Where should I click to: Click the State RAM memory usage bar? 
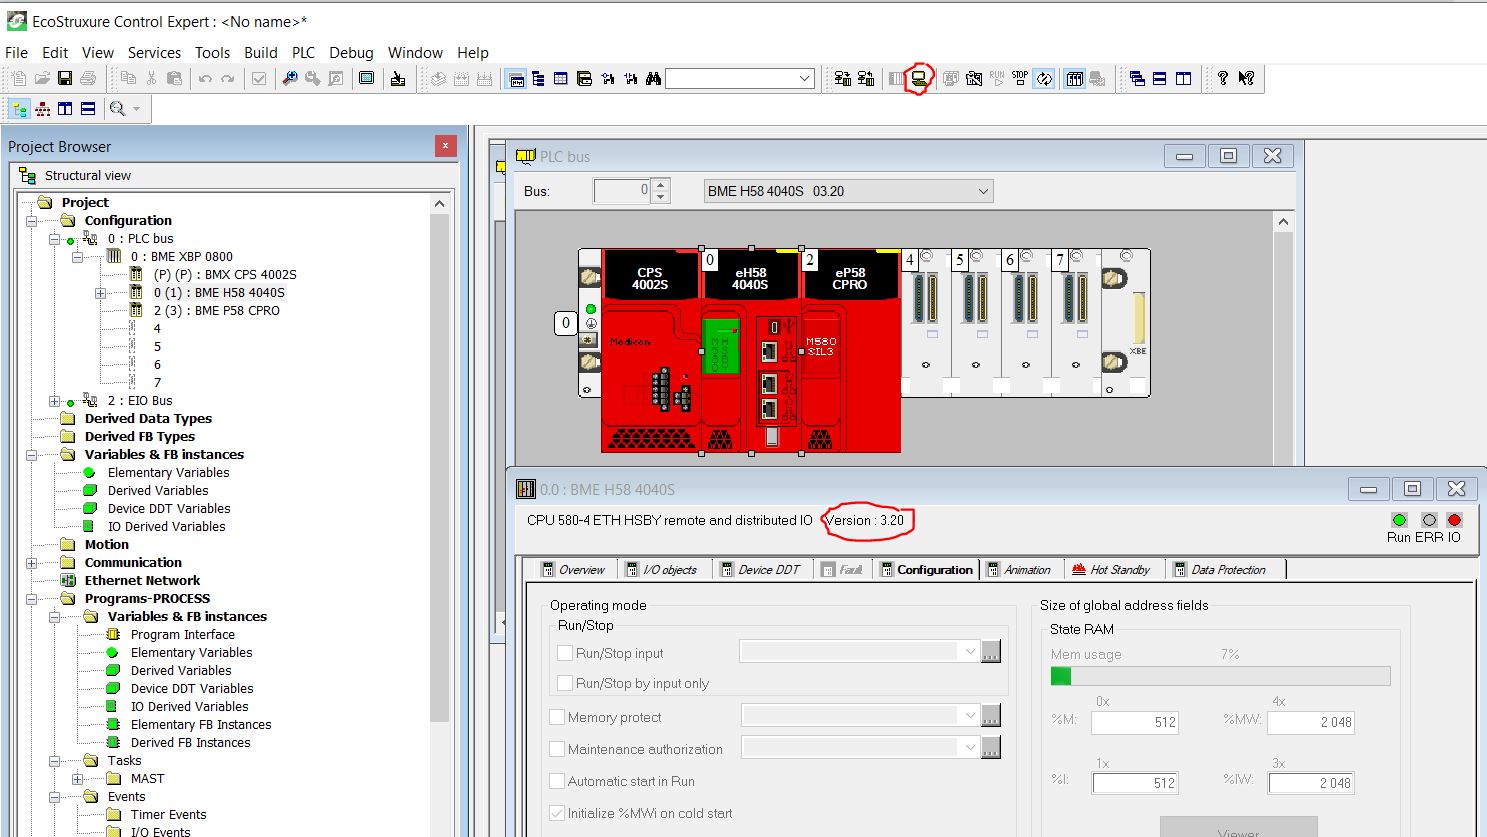click(x=1220, y=676)
